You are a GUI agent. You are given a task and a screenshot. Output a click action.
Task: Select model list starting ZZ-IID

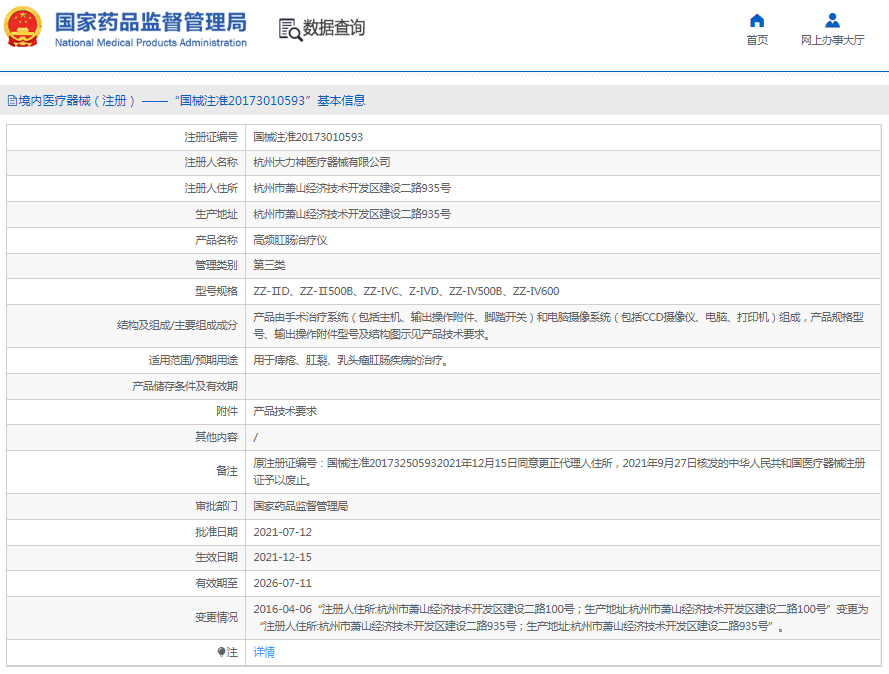click(406, 291)
